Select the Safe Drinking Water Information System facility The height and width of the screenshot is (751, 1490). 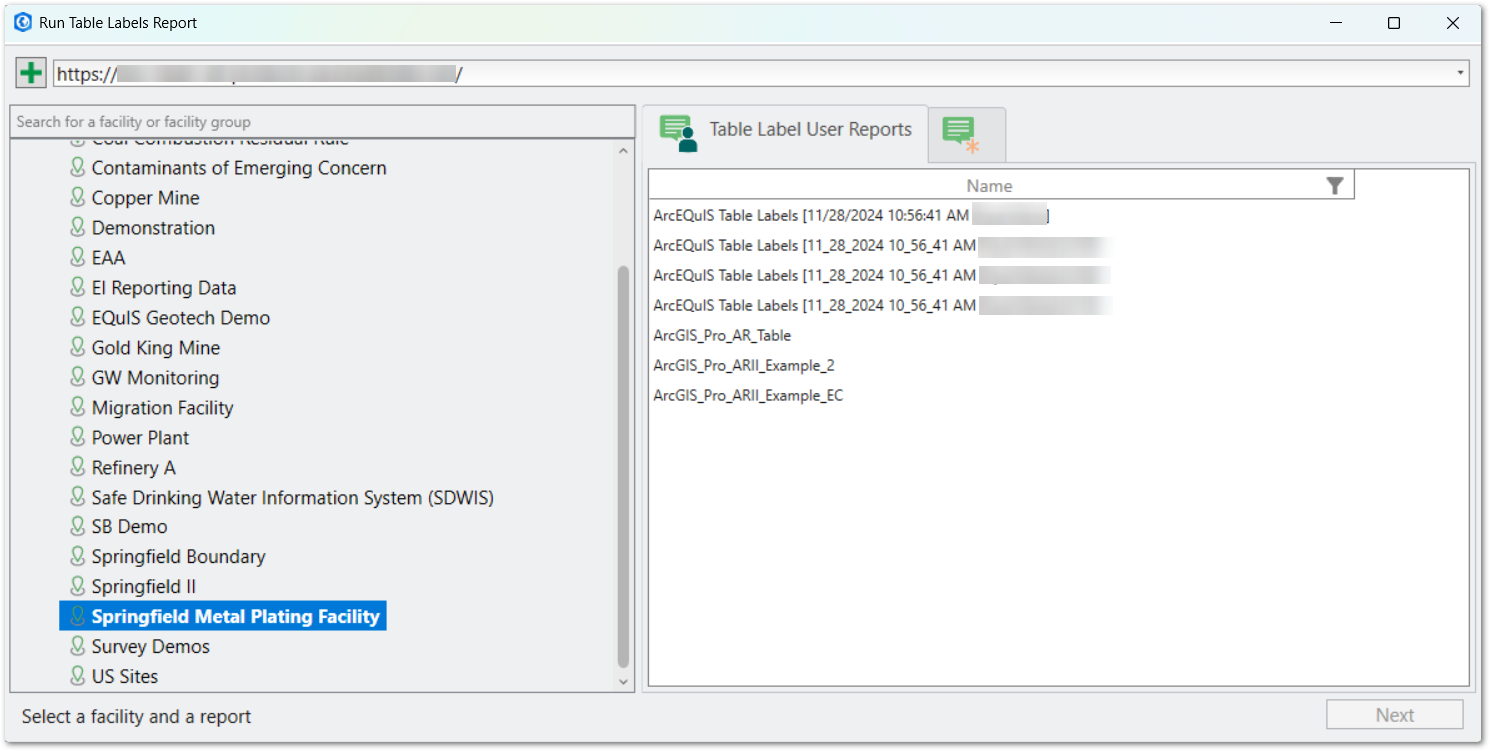tap(293, 497)
